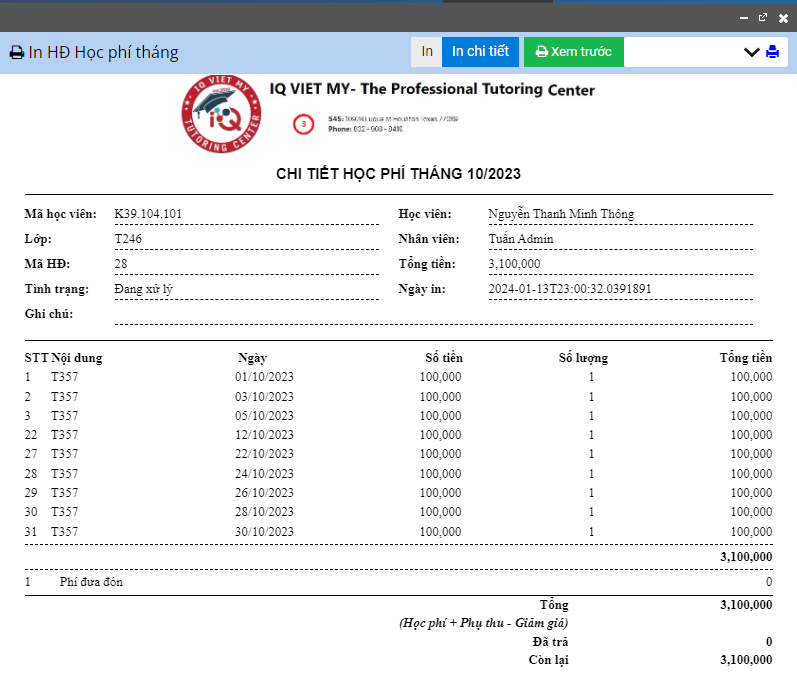Expand the printer selection dropdown arrow
Screen dimensions: 797x699
[x=752, y=52]
